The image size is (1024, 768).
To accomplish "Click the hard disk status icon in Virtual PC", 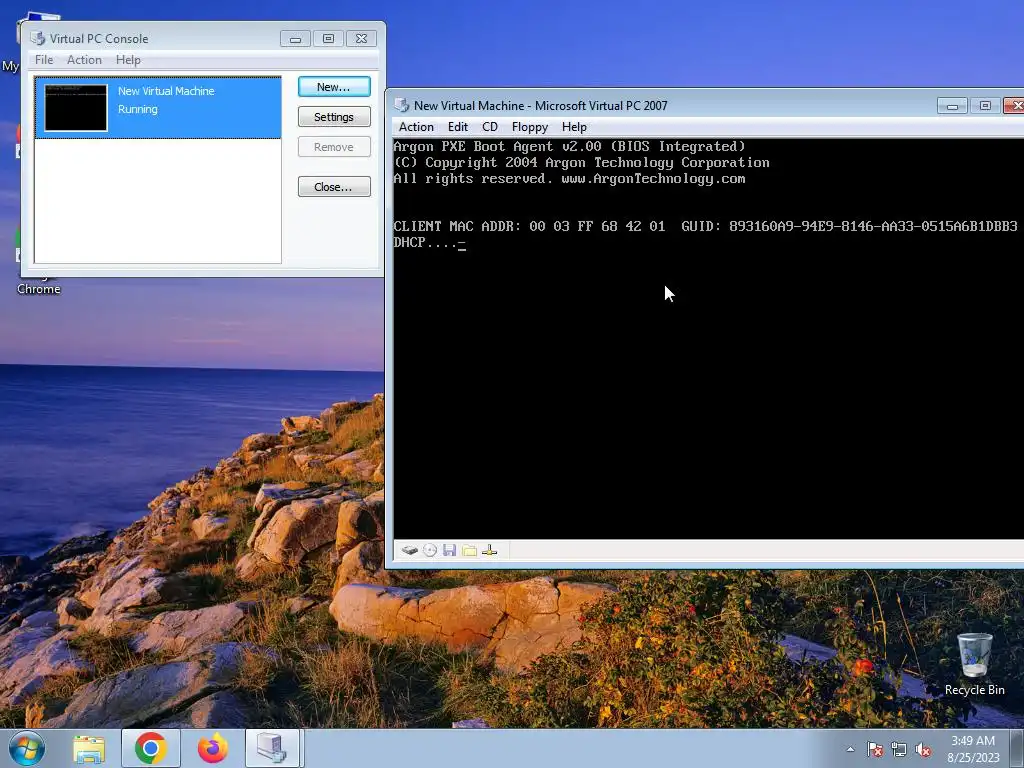I will coord(409,551).
